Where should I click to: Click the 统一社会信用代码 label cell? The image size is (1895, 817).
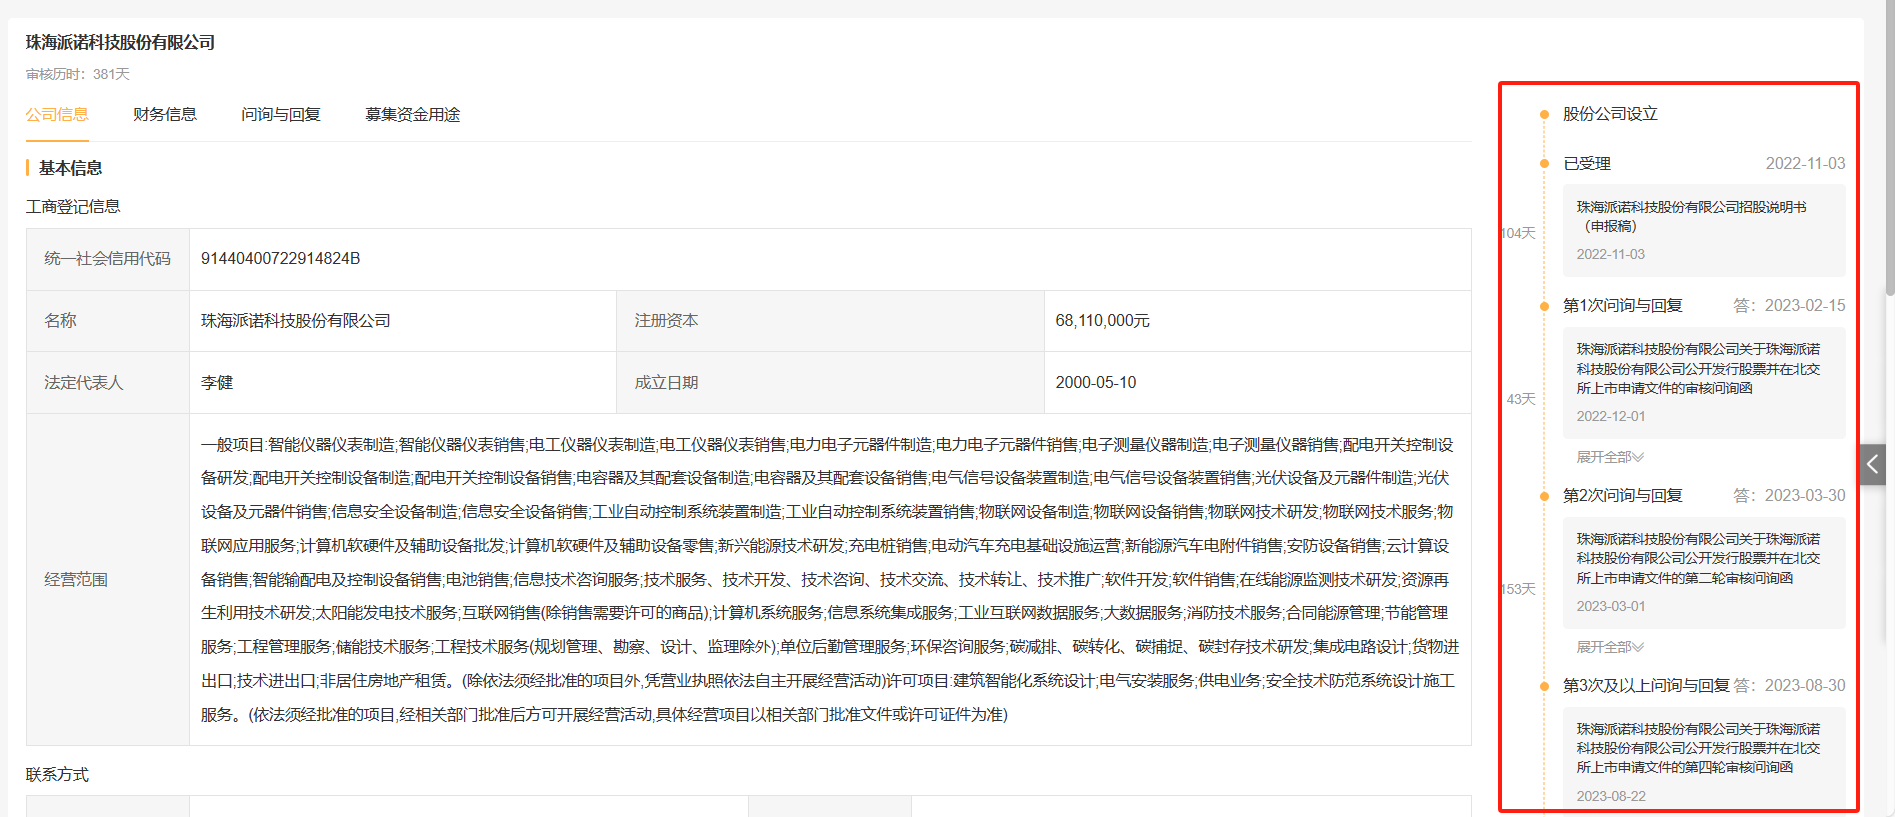click(108, 259)
